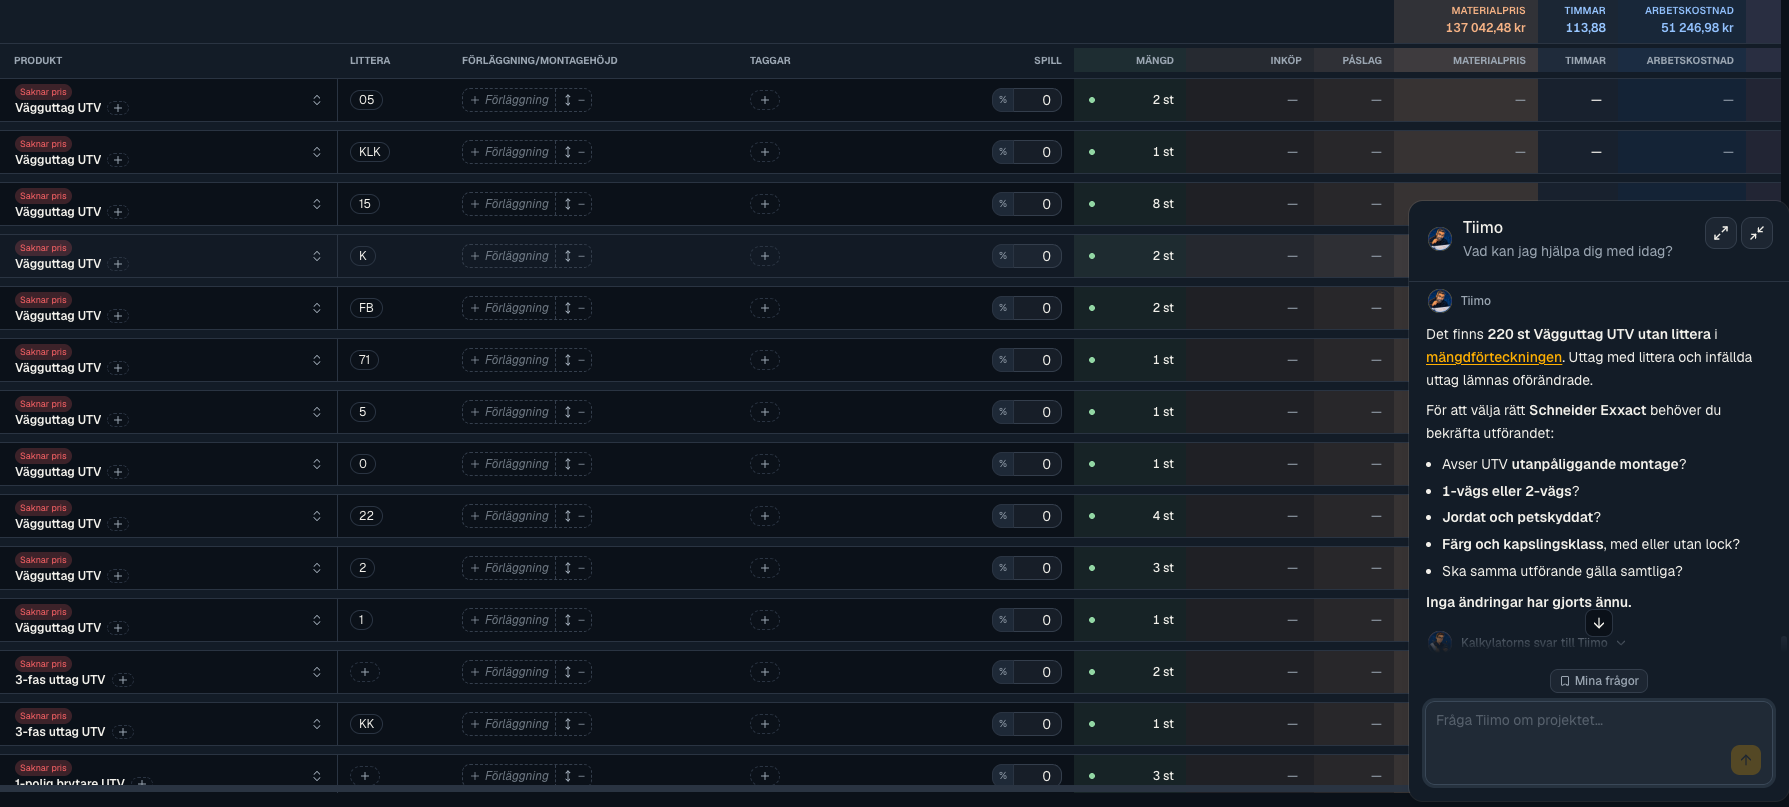
Task: Add littera on the 3-fas uttag UTV row with 2 st
Action: point(365,672)
